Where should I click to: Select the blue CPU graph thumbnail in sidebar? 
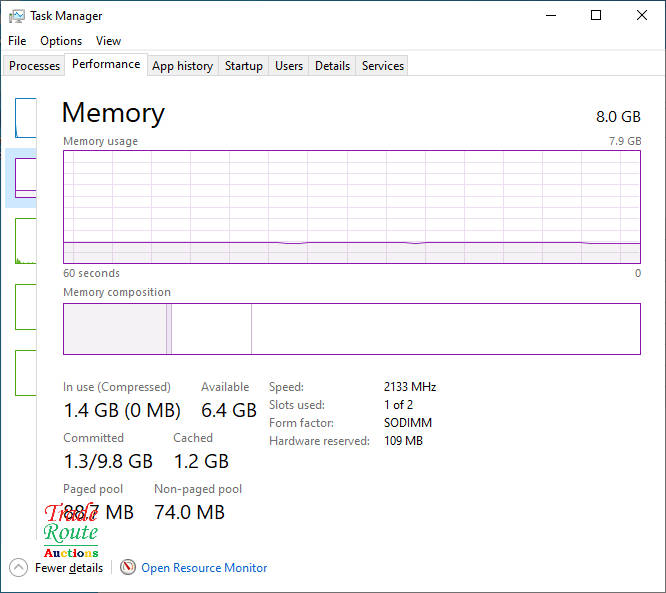click(x=25, y=118)
